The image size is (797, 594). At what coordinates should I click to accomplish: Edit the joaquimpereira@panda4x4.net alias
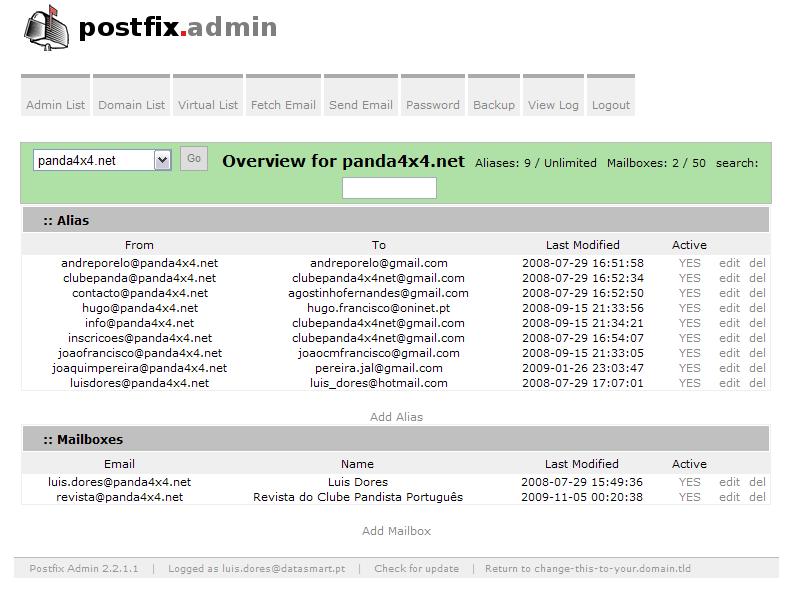pyautogui.click(x=729, y=368)
